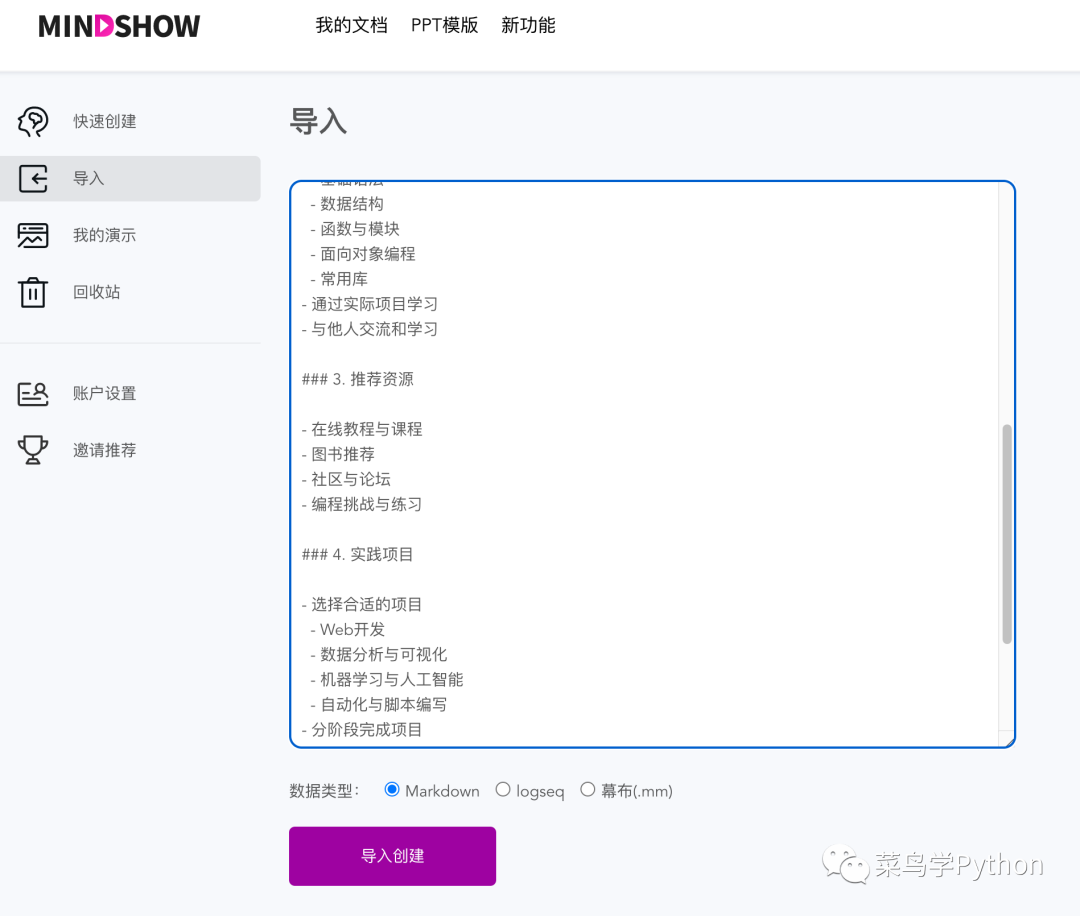The height and width of the screenshot is (916, 1080).
Task: Click the My Presentations picture icon
Action: click(32, 236)
